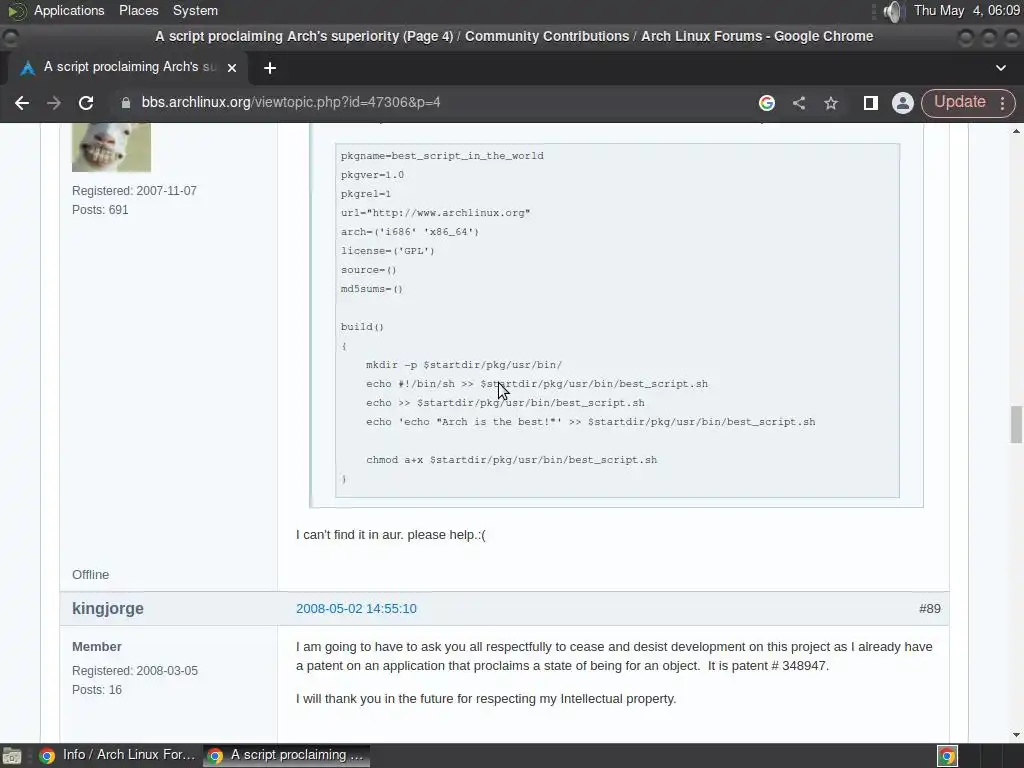Viewport: 1024px width, 768px height.
Task: Click the mkdir -p startdir code line
Action: [x=464, y=365]
